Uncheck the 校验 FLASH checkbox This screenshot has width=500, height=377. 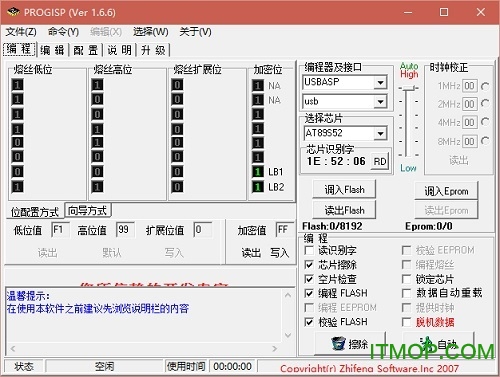pos(309,322)
